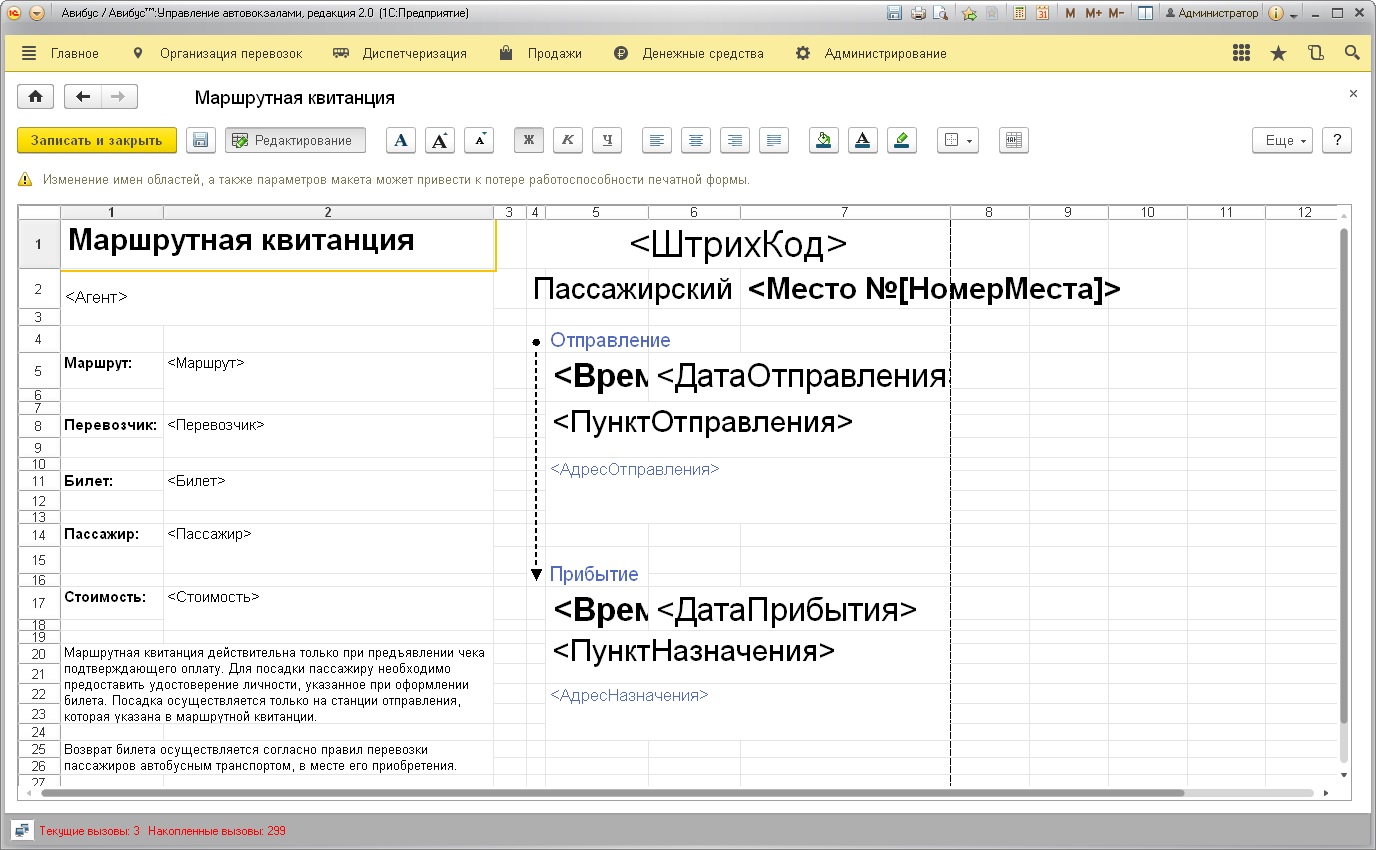Open the info dropdown arrow in title bar

pos(1294,14)
